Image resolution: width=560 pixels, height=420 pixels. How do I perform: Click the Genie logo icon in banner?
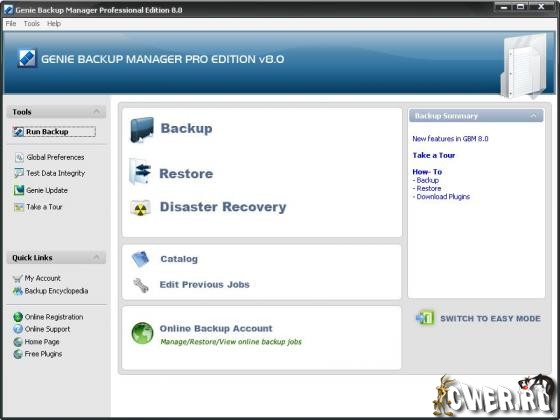click(x=27, y=59)
